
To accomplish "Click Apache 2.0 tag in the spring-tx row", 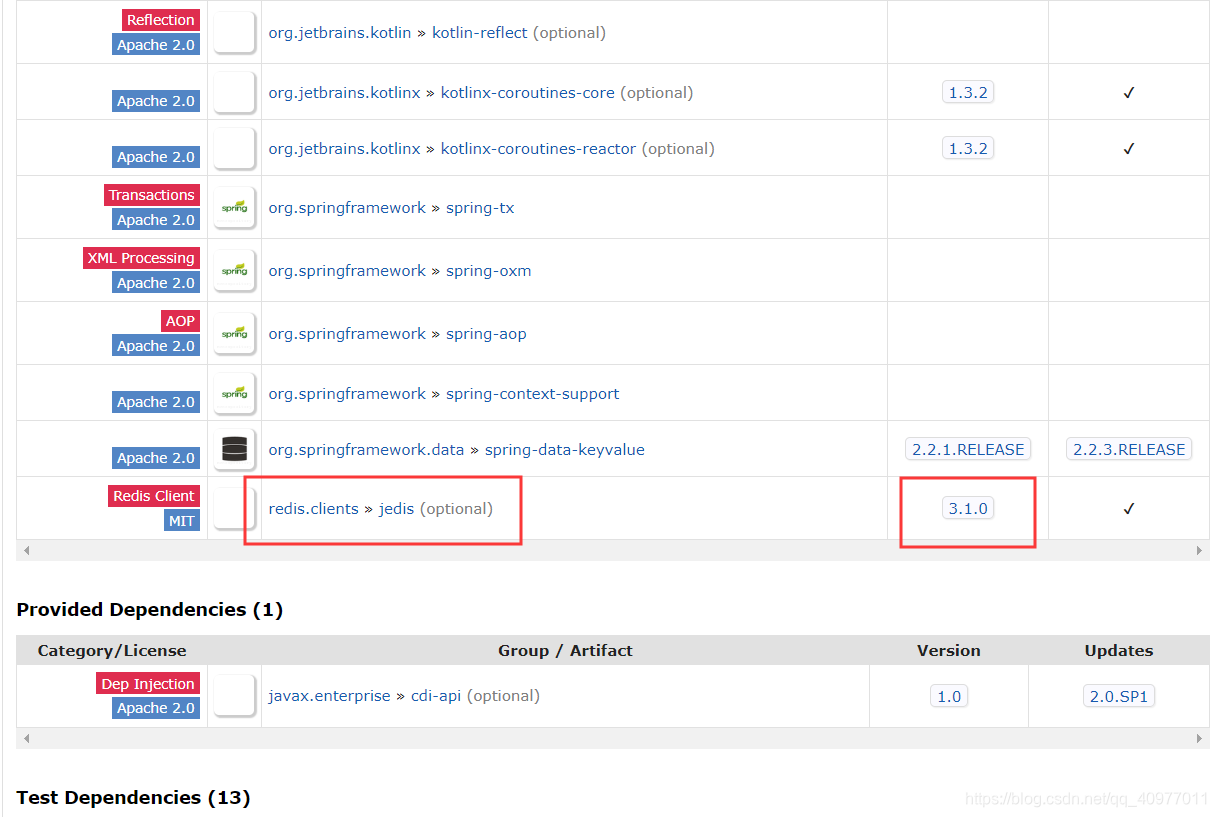I will pyautogui.click(x=156, y=220).
